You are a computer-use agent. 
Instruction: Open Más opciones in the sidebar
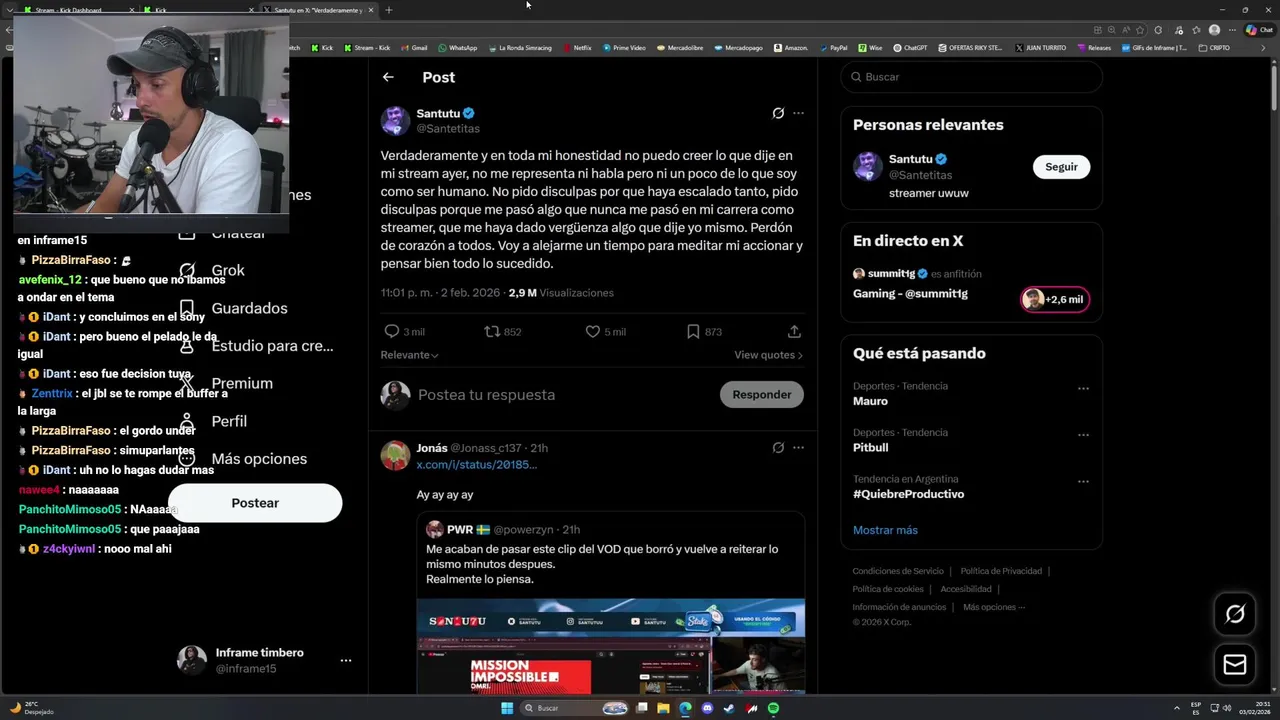point(242,459)
